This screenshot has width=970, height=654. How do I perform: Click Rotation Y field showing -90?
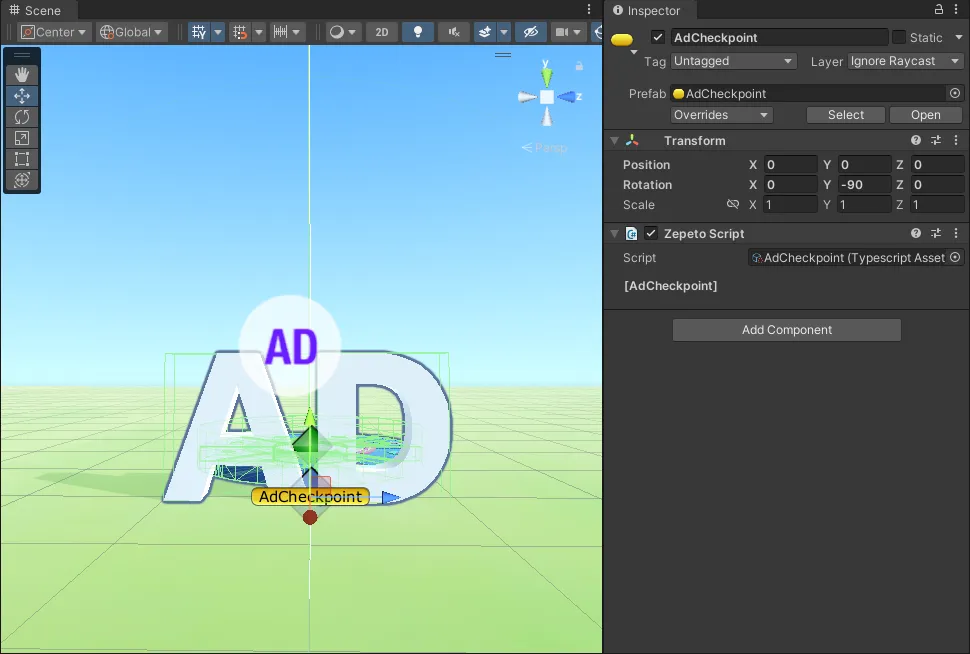pyautogui.click(x=864, y=184)
